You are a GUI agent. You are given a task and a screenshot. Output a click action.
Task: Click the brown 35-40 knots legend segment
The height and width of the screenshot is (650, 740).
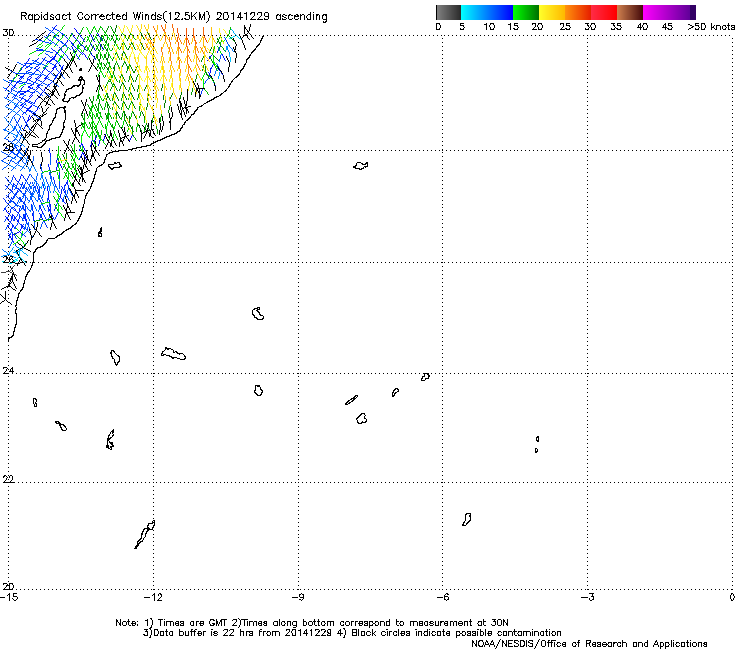(x=630, y=12)
